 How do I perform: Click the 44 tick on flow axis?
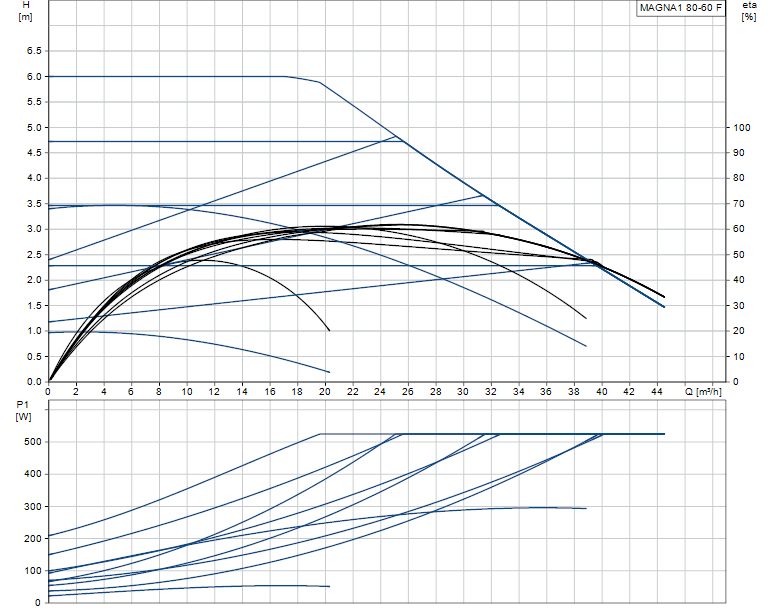point(657,391)
